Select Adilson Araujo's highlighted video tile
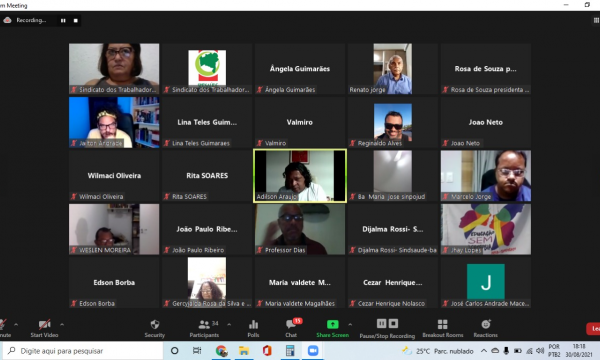 point(300,176)
